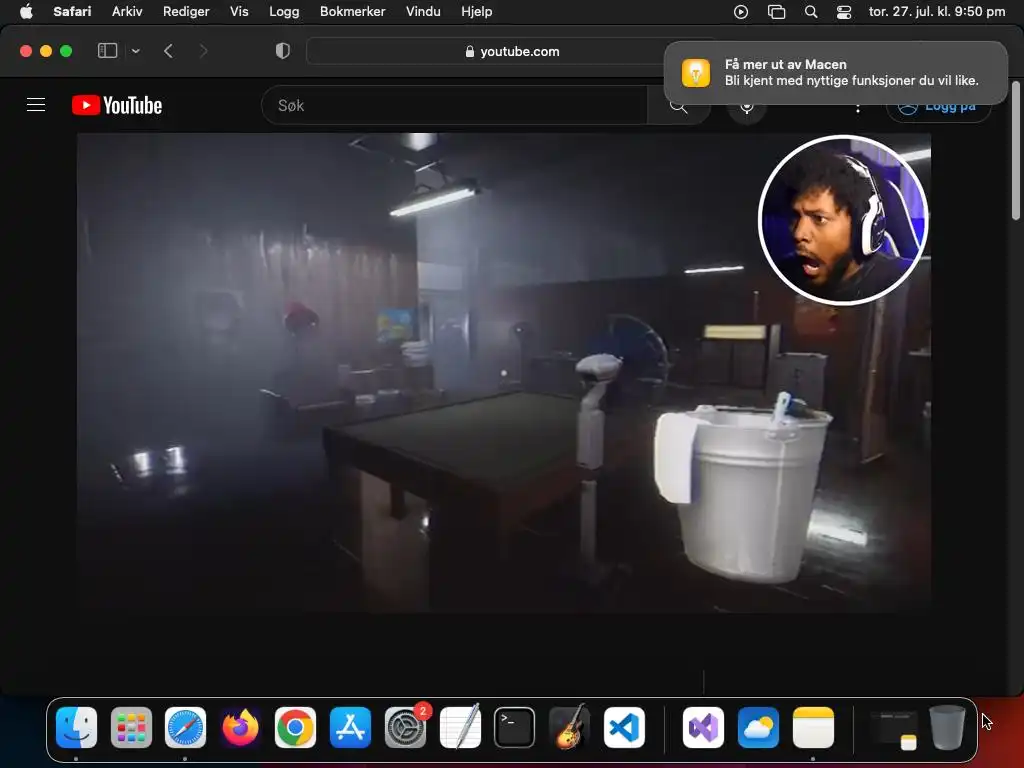
Task: Click the YouTube logo
Action: point(117,105)
